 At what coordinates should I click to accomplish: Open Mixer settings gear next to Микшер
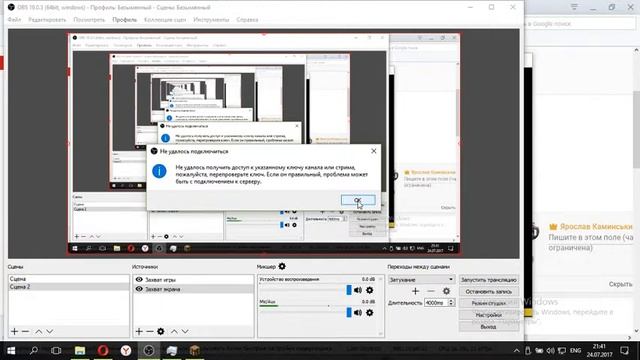pos(282,267)
